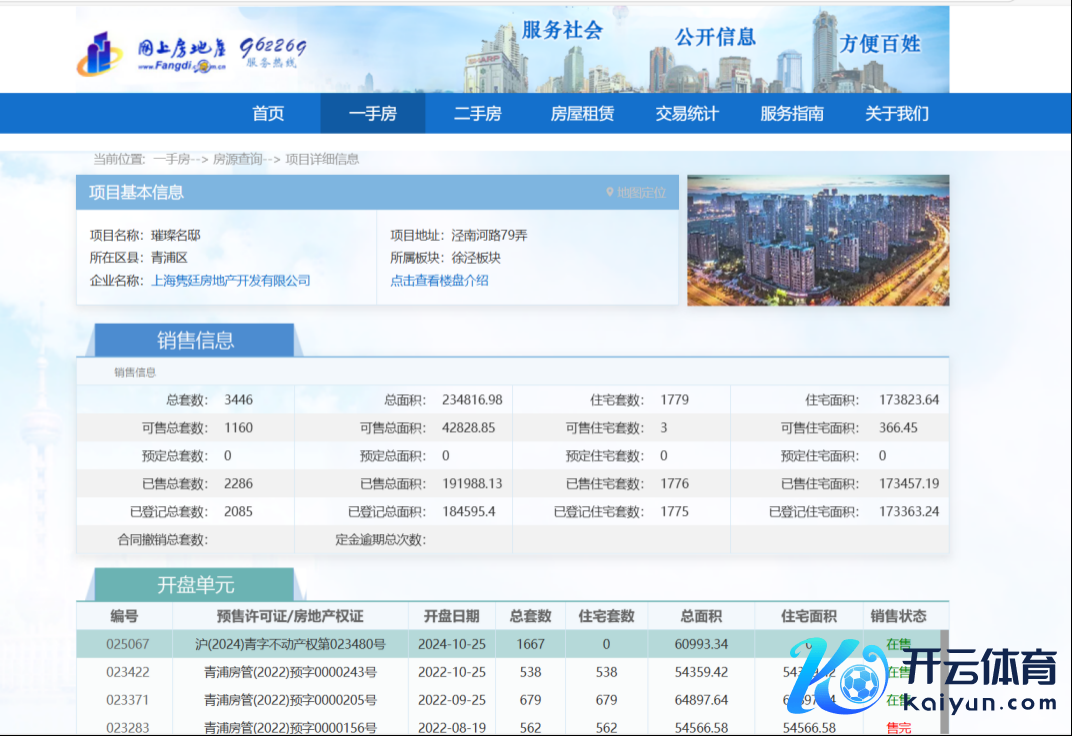Click the 公开信息 banner graphic
The height and width of the screenshot is (736, 1072).
pyautogui.click(x=715, y=36)
